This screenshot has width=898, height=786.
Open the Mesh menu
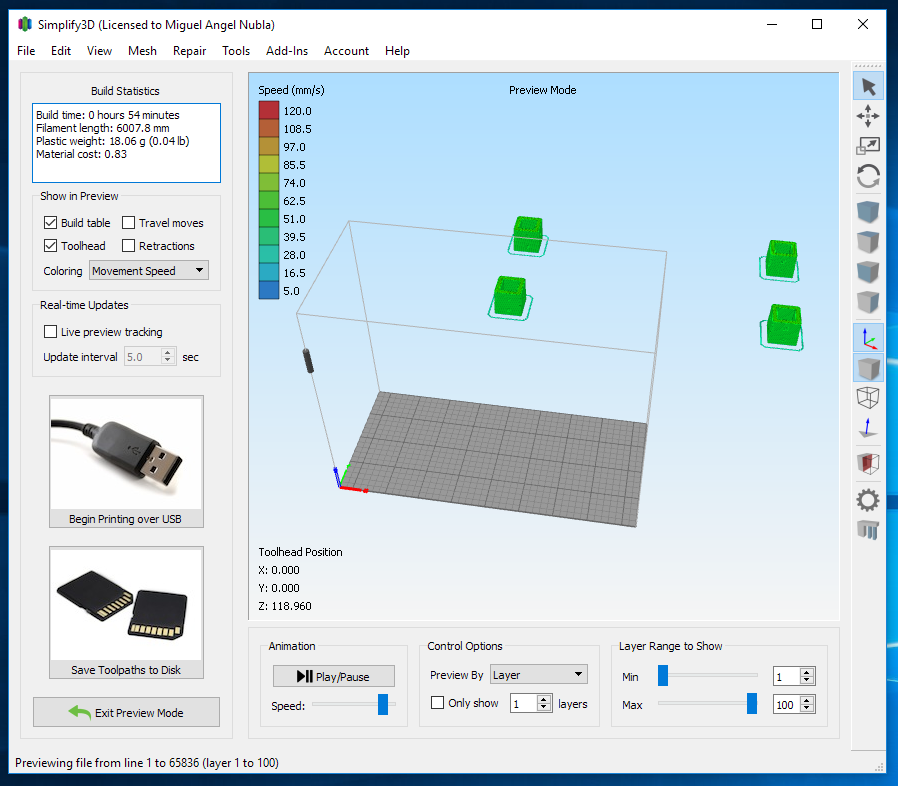tap(143, 51)
